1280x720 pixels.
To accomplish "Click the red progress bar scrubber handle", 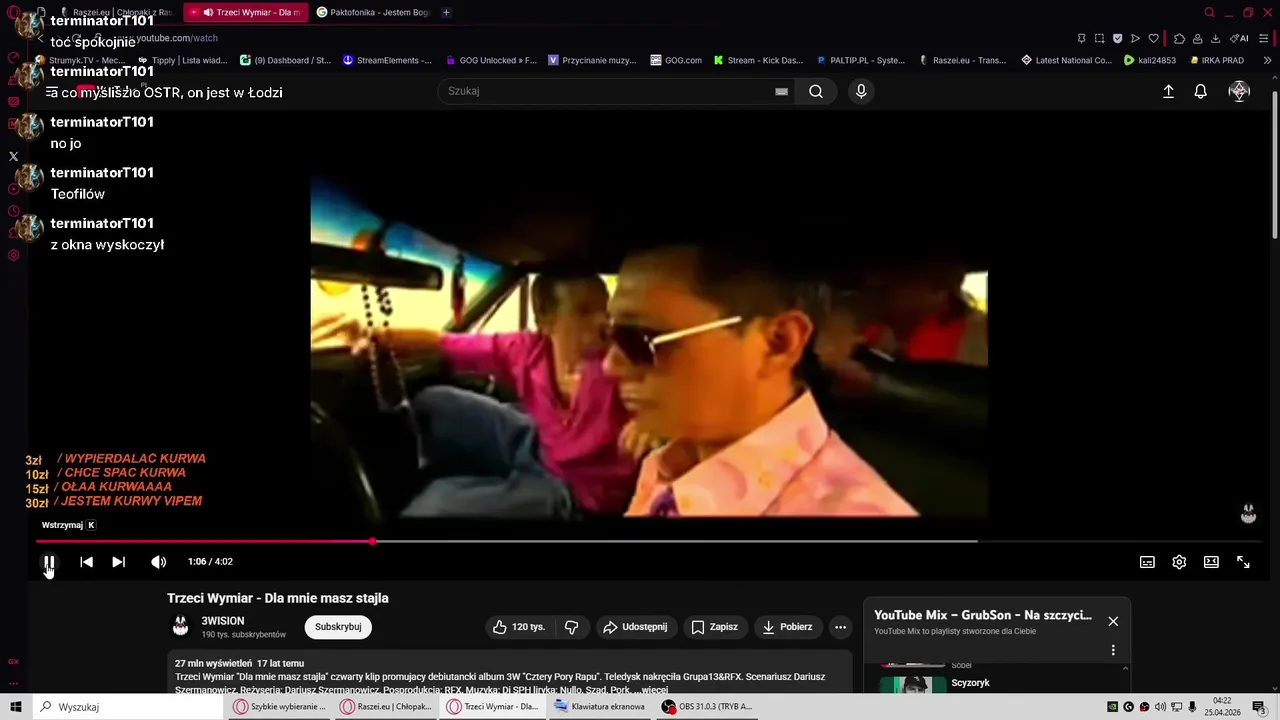I will point(372,542).
